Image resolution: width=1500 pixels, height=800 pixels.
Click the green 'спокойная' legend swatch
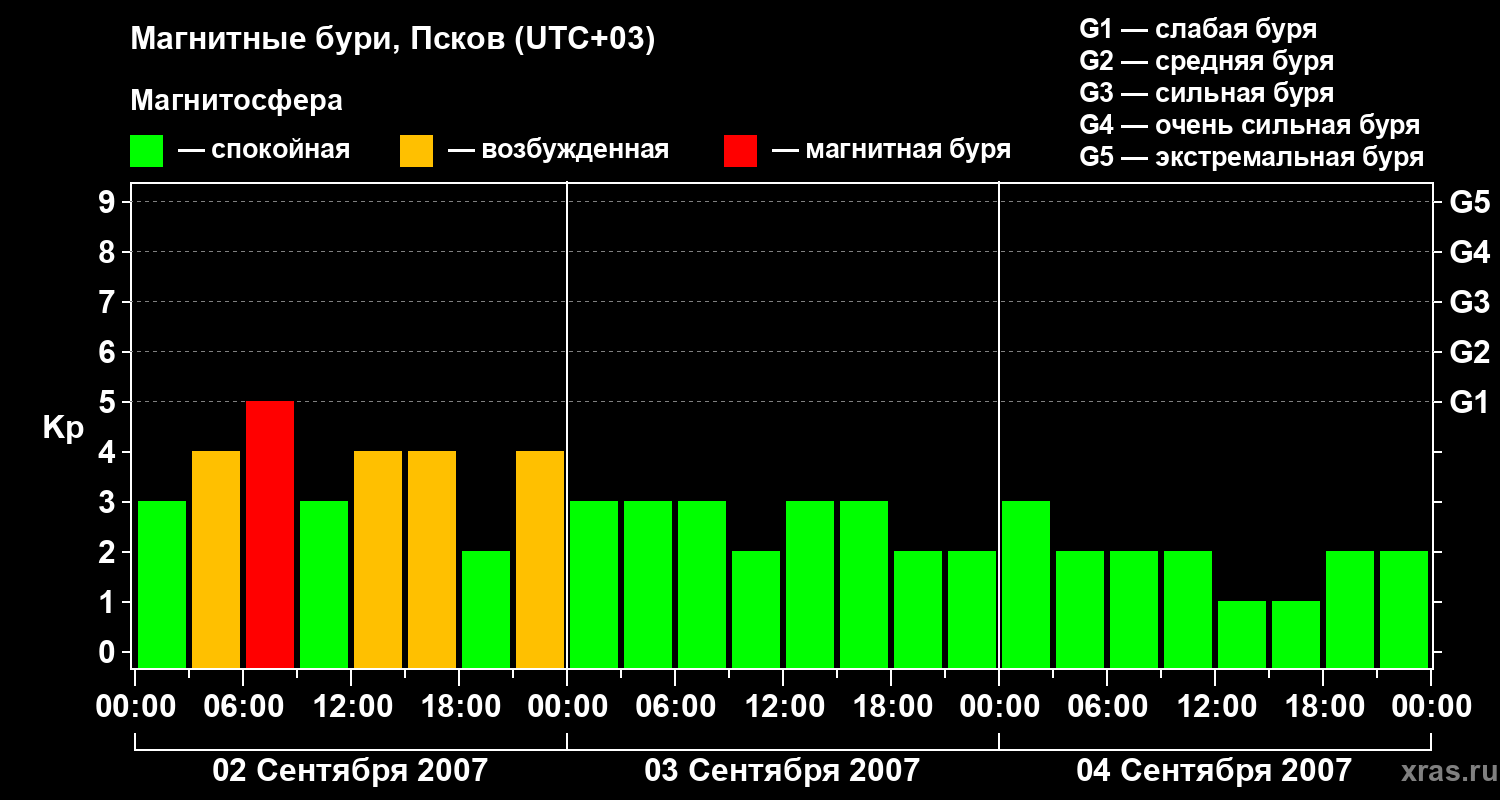(147, 151)
